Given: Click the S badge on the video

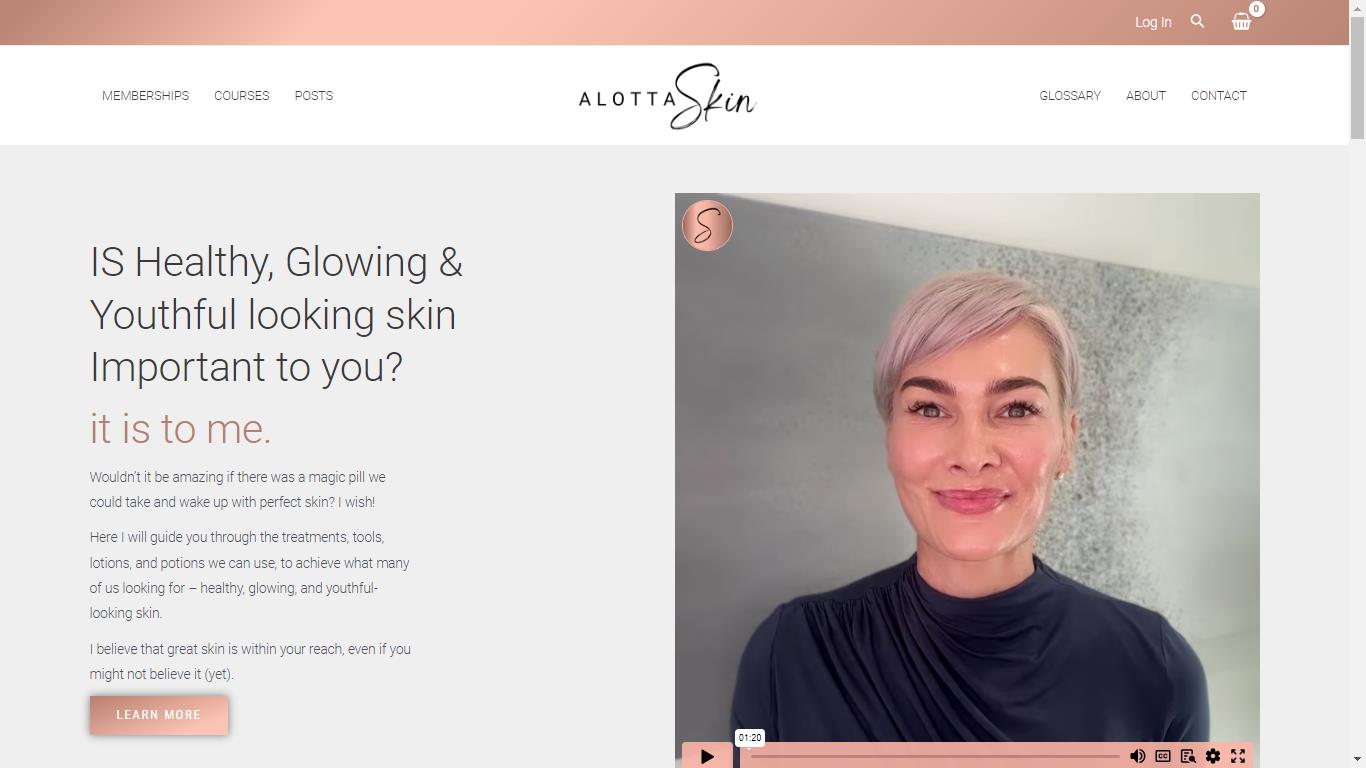Looking at the screenshot, I should tap(707, 225).
